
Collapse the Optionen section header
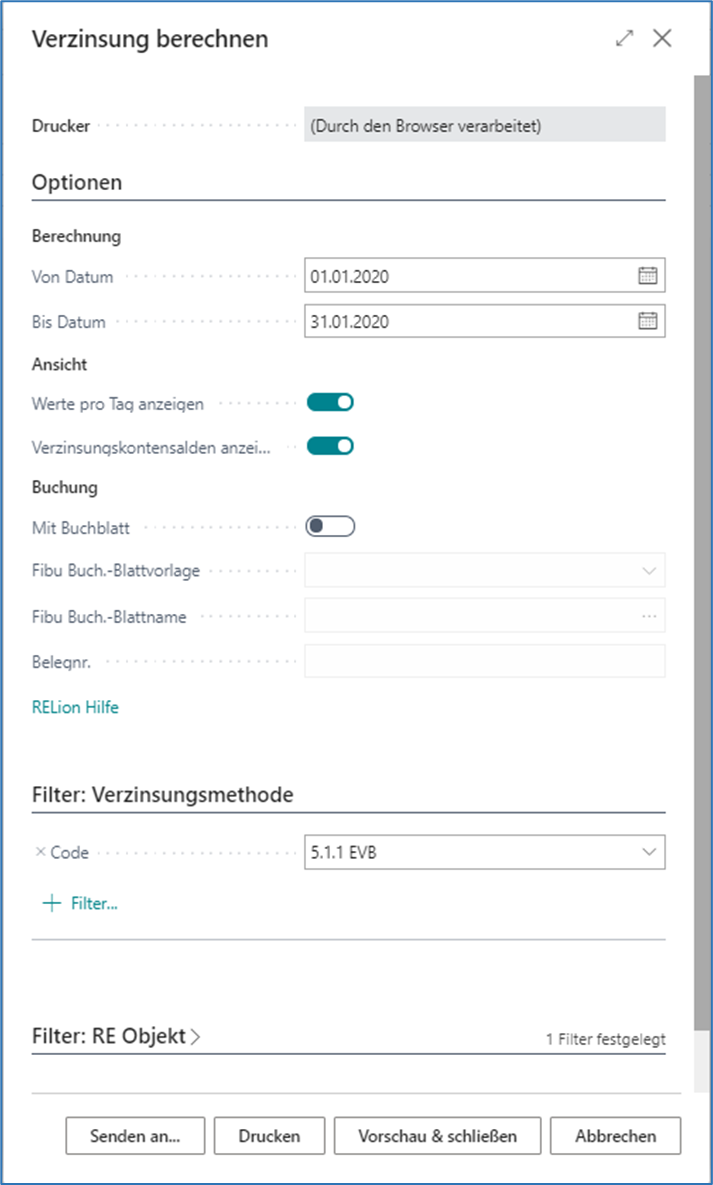78,182
